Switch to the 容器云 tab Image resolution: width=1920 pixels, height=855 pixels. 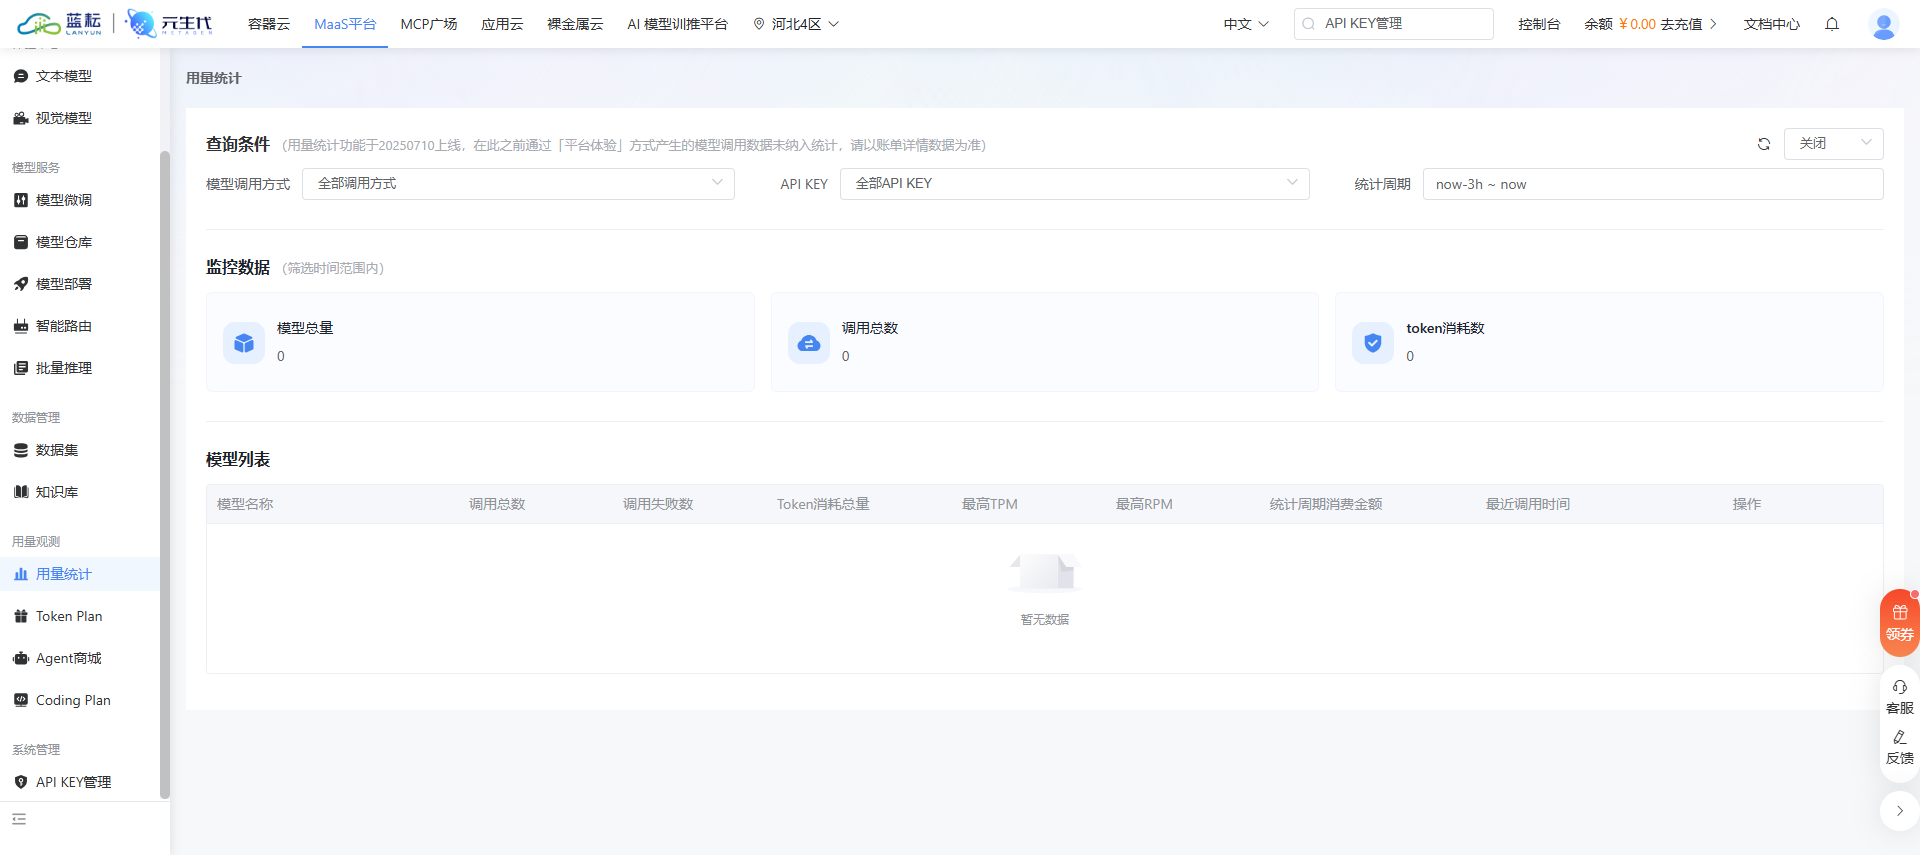(269, 24)
